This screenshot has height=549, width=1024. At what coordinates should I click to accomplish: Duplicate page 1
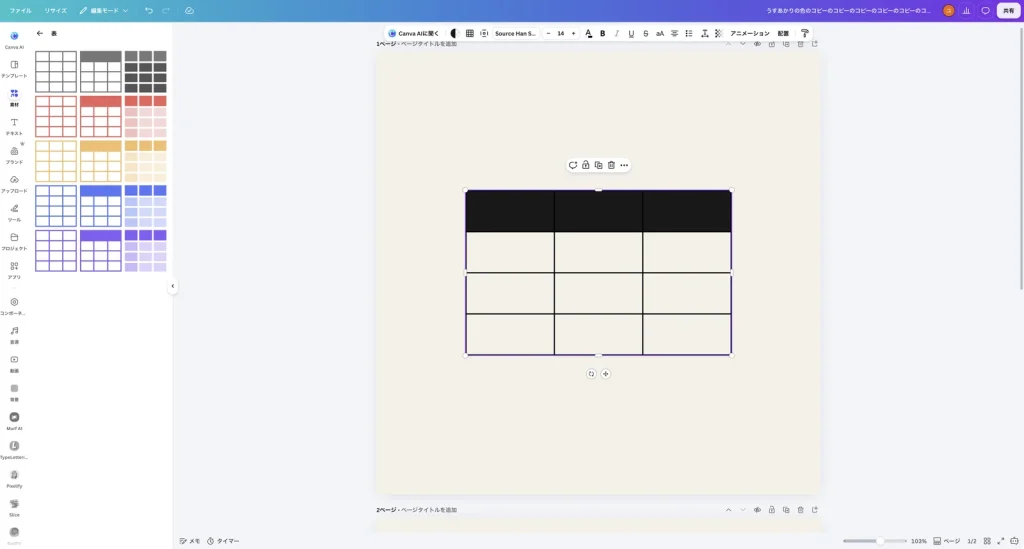[x=786, y=44]
